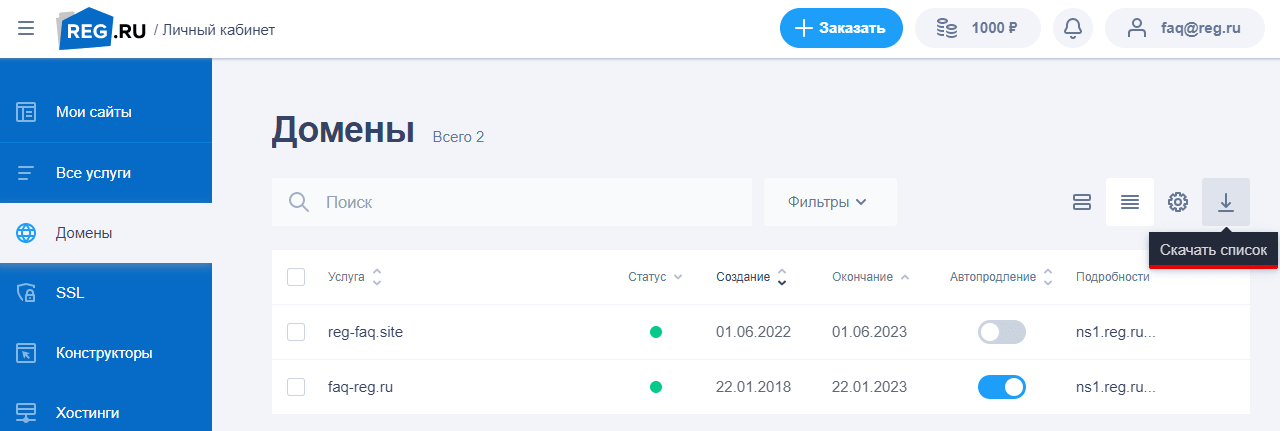Switch to card view layout icon
1283x431 pixels.
(x=1081, y=202)
